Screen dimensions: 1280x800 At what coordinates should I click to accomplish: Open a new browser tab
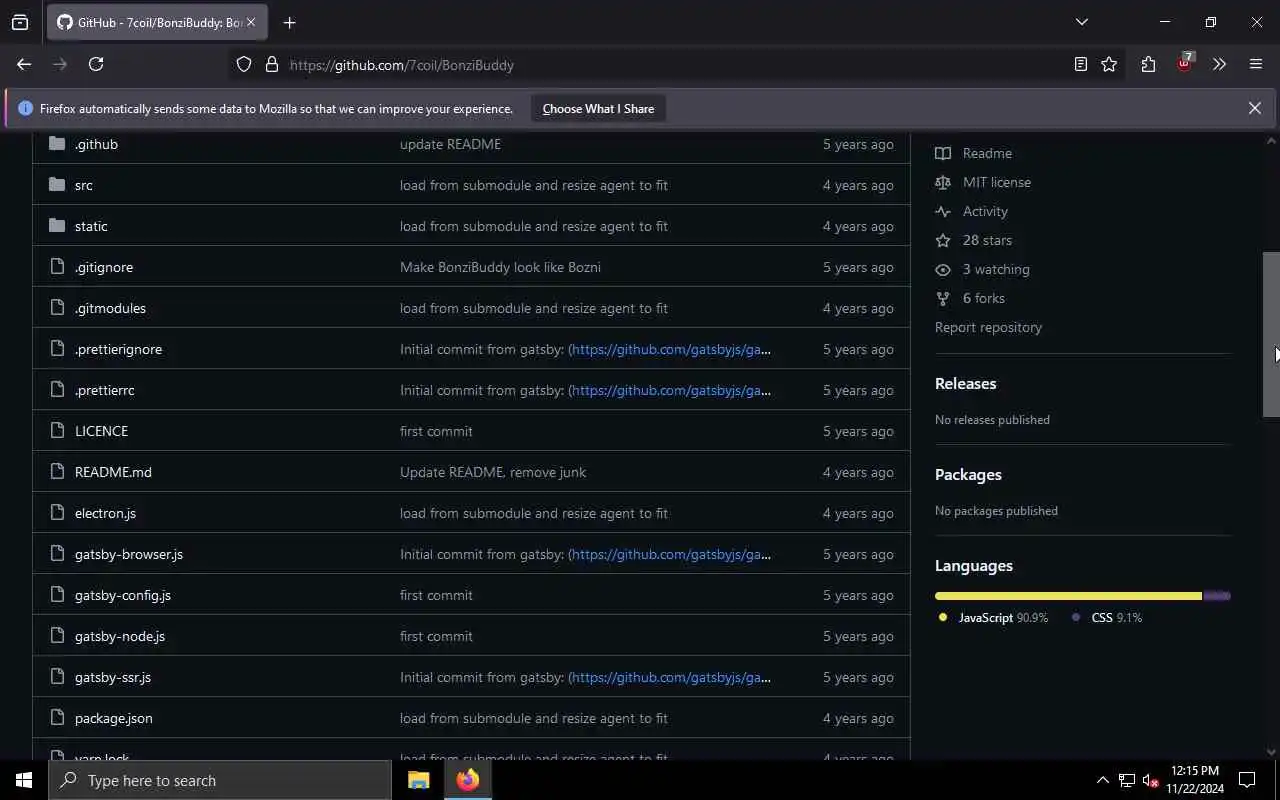[289, 22]
